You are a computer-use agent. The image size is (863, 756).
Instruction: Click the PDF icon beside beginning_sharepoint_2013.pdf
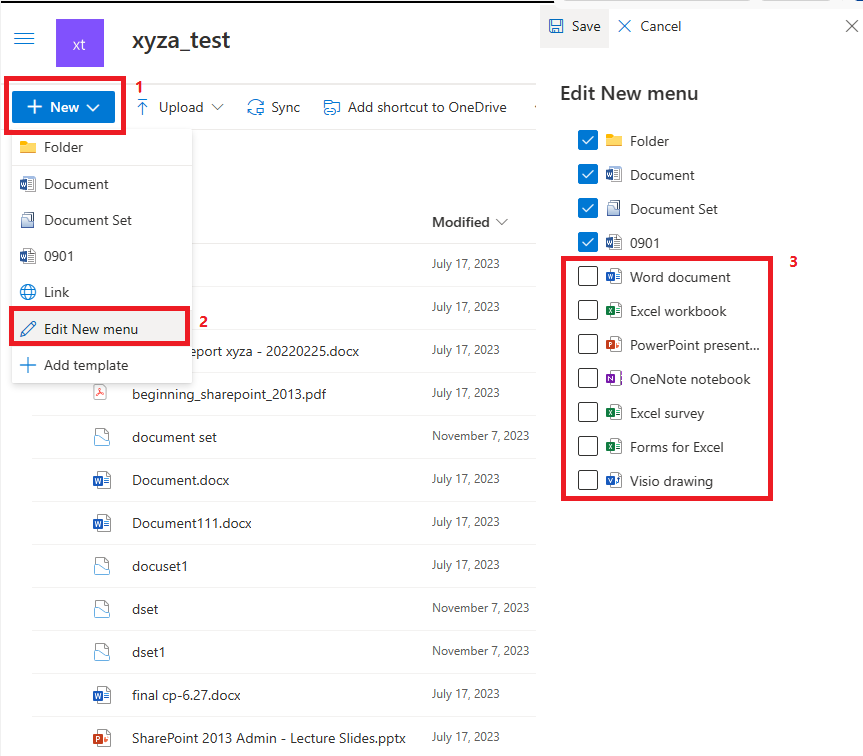coord(101,393)
